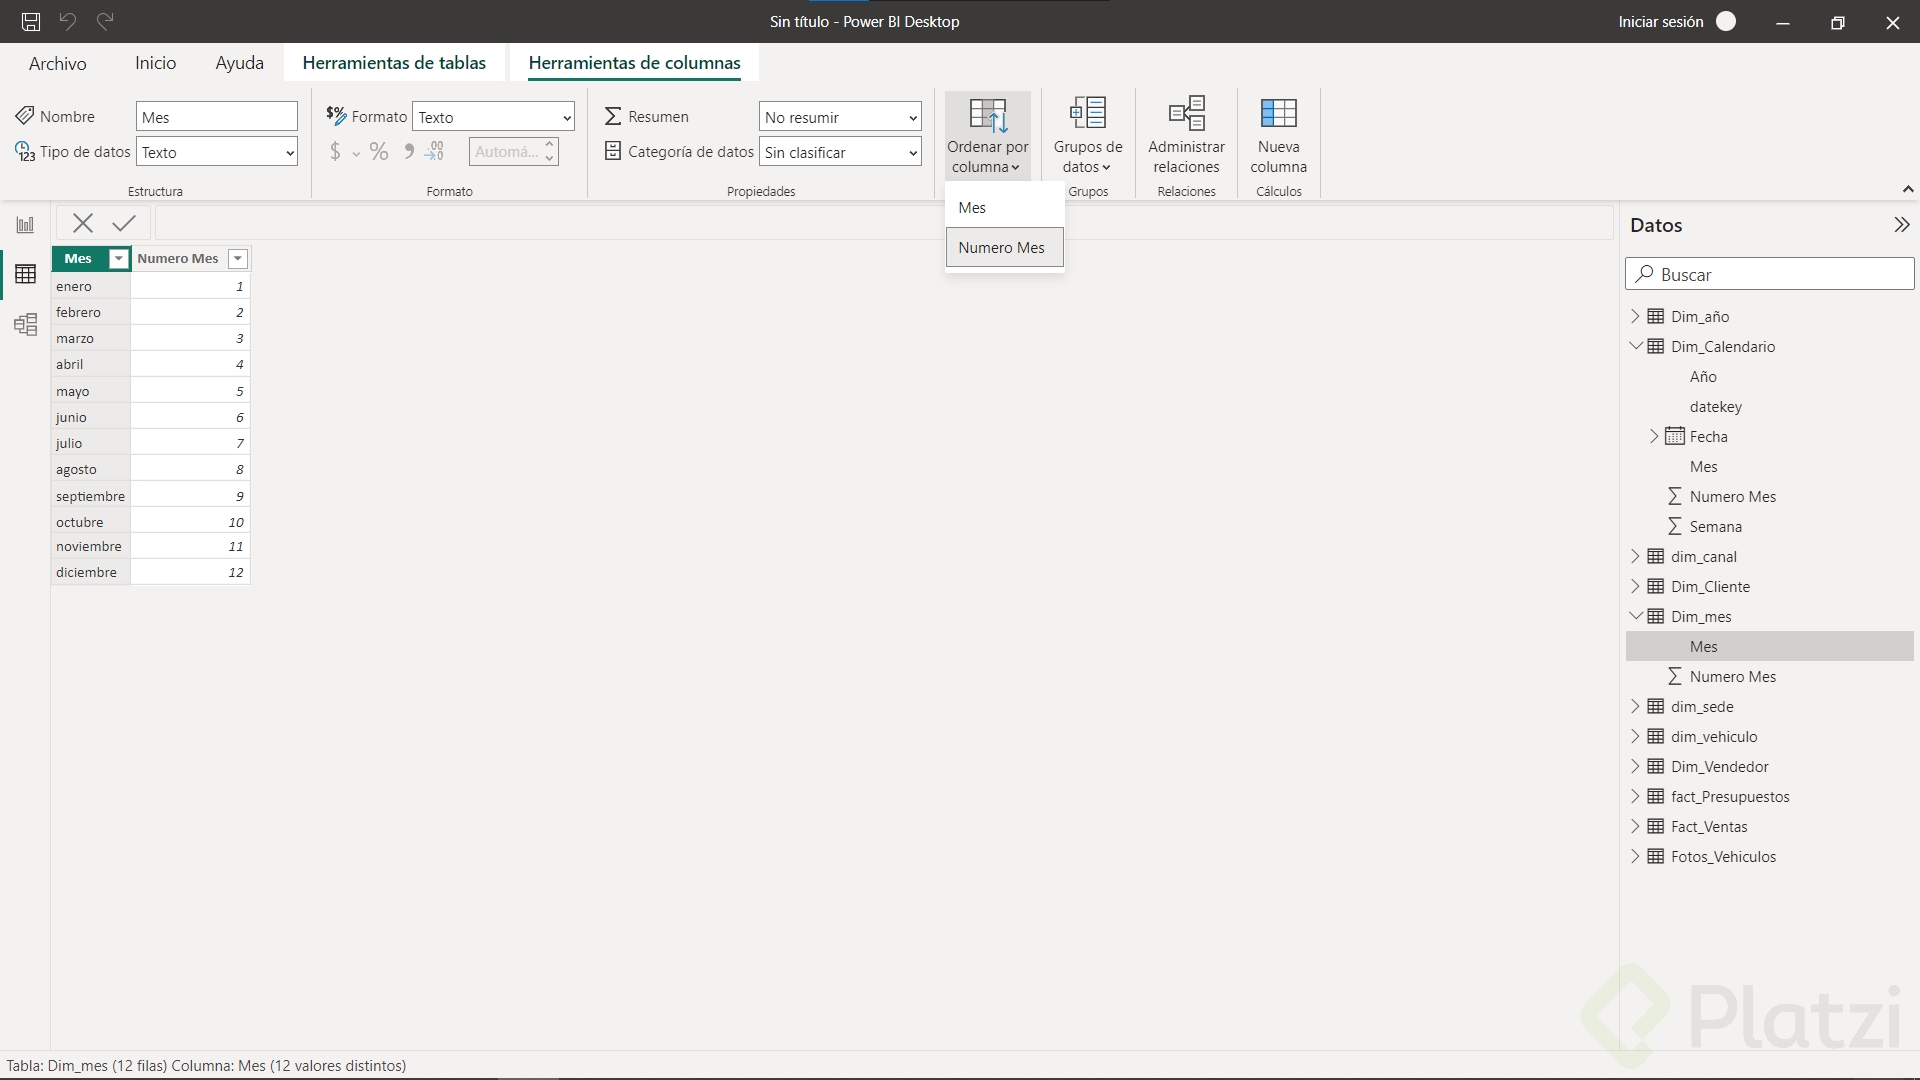Expand the Dim_año table
The width and height of the screenshot is (1920, 1080).
coord(1636,316)
